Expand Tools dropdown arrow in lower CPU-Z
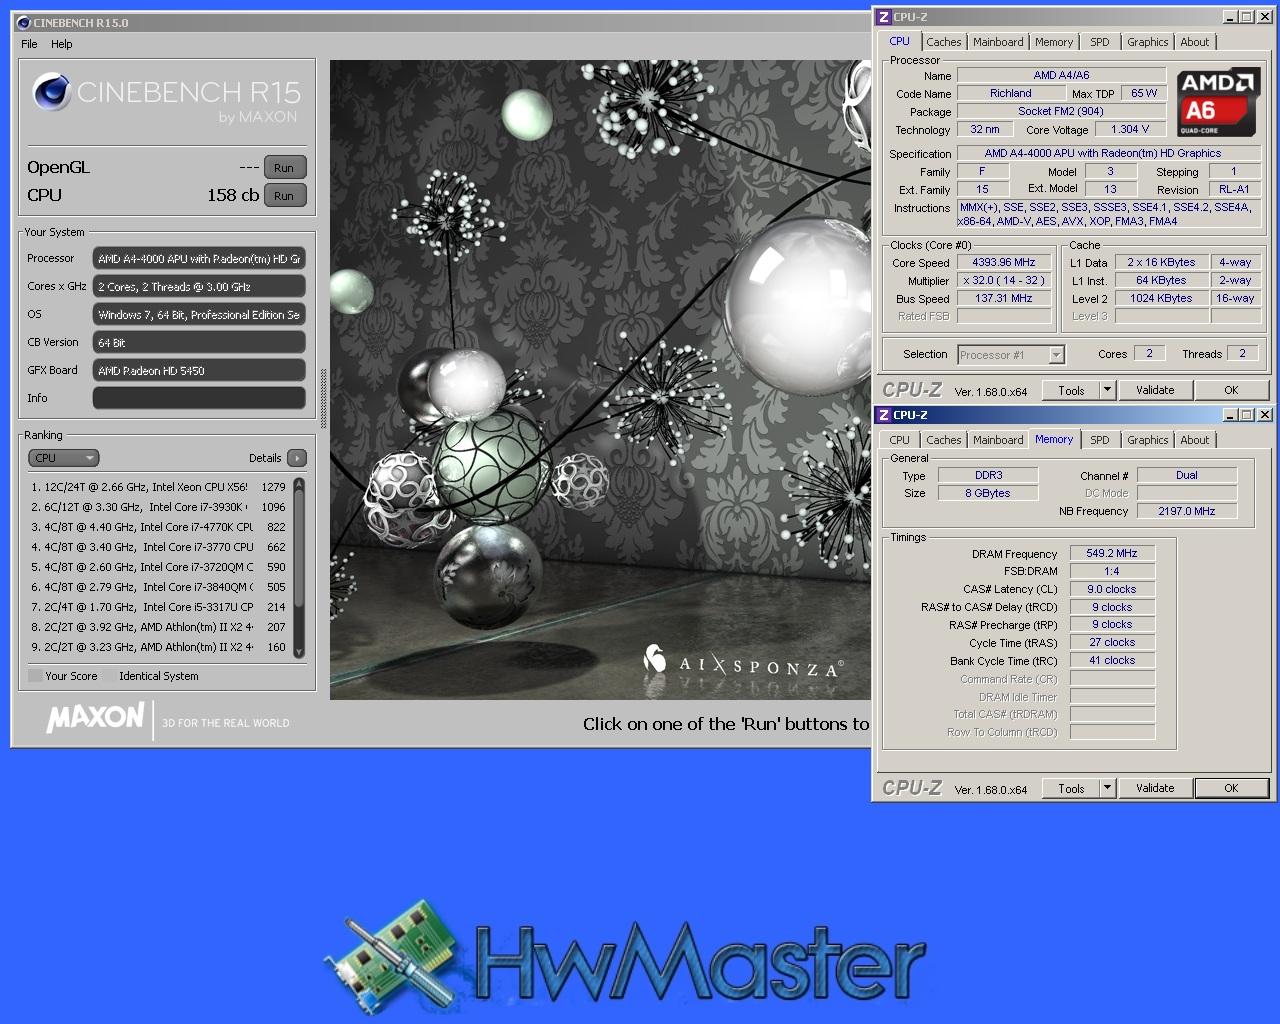 pyautogui.click(x=1107, y=788)
